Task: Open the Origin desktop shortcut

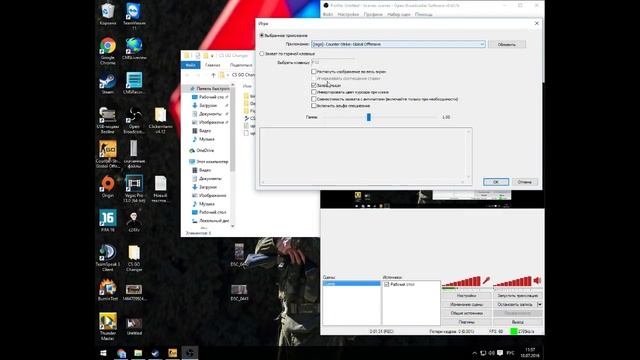Action: pyautogui.click(x=108, y=187)
